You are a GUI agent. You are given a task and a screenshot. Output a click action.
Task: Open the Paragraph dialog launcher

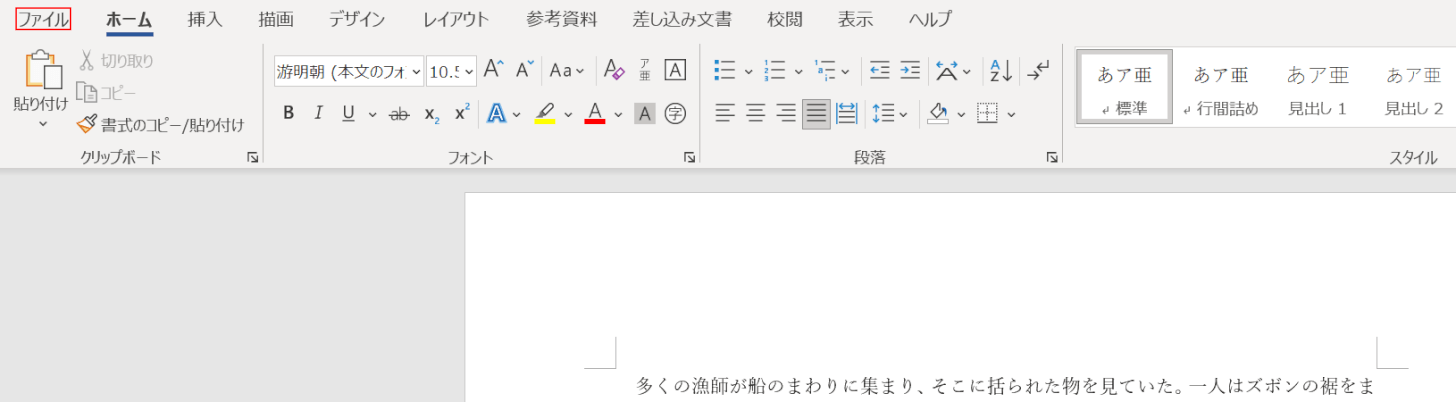pyautogui.click(x=1051, y=157)
